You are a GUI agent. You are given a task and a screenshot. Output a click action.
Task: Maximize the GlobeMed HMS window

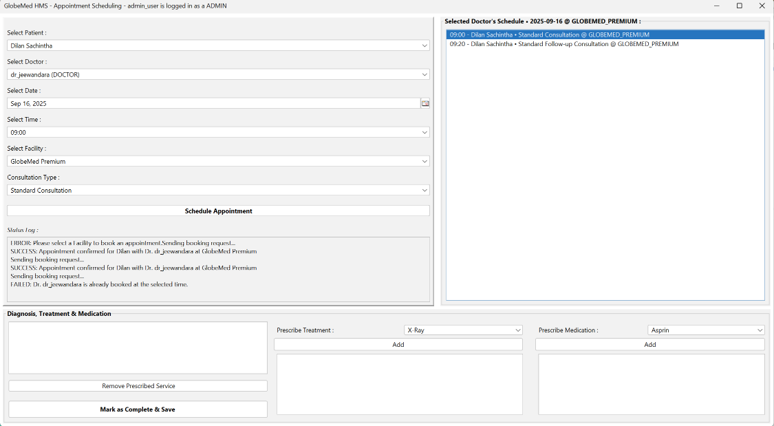click(739, 6)
